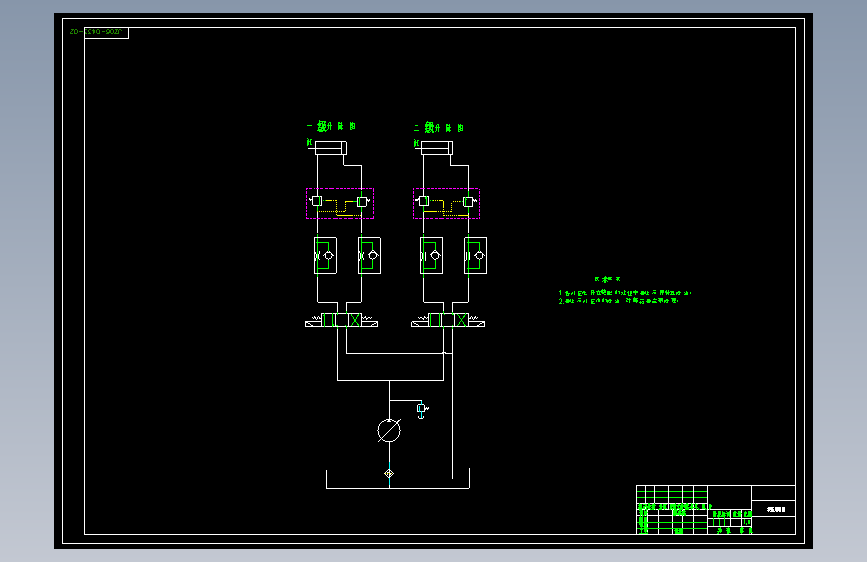This screenshot has width=867, height=562.
Task: Select the hydraulic pump circle symbol
Action: point(389,431)
